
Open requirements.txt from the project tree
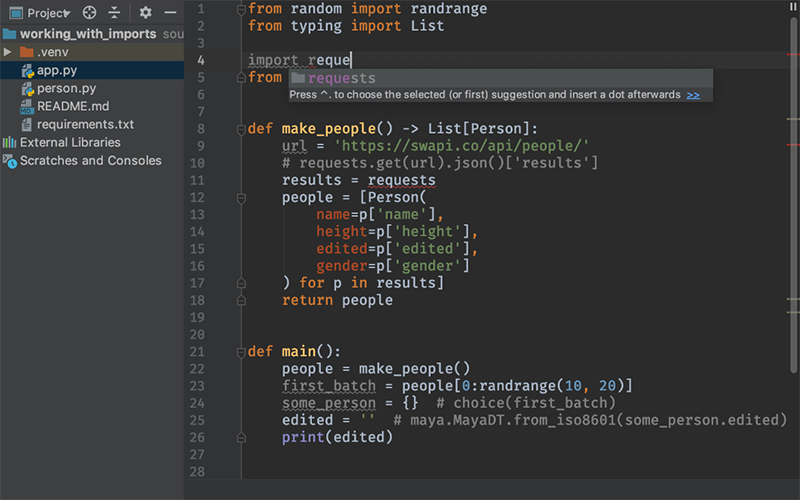pos(85,124)
